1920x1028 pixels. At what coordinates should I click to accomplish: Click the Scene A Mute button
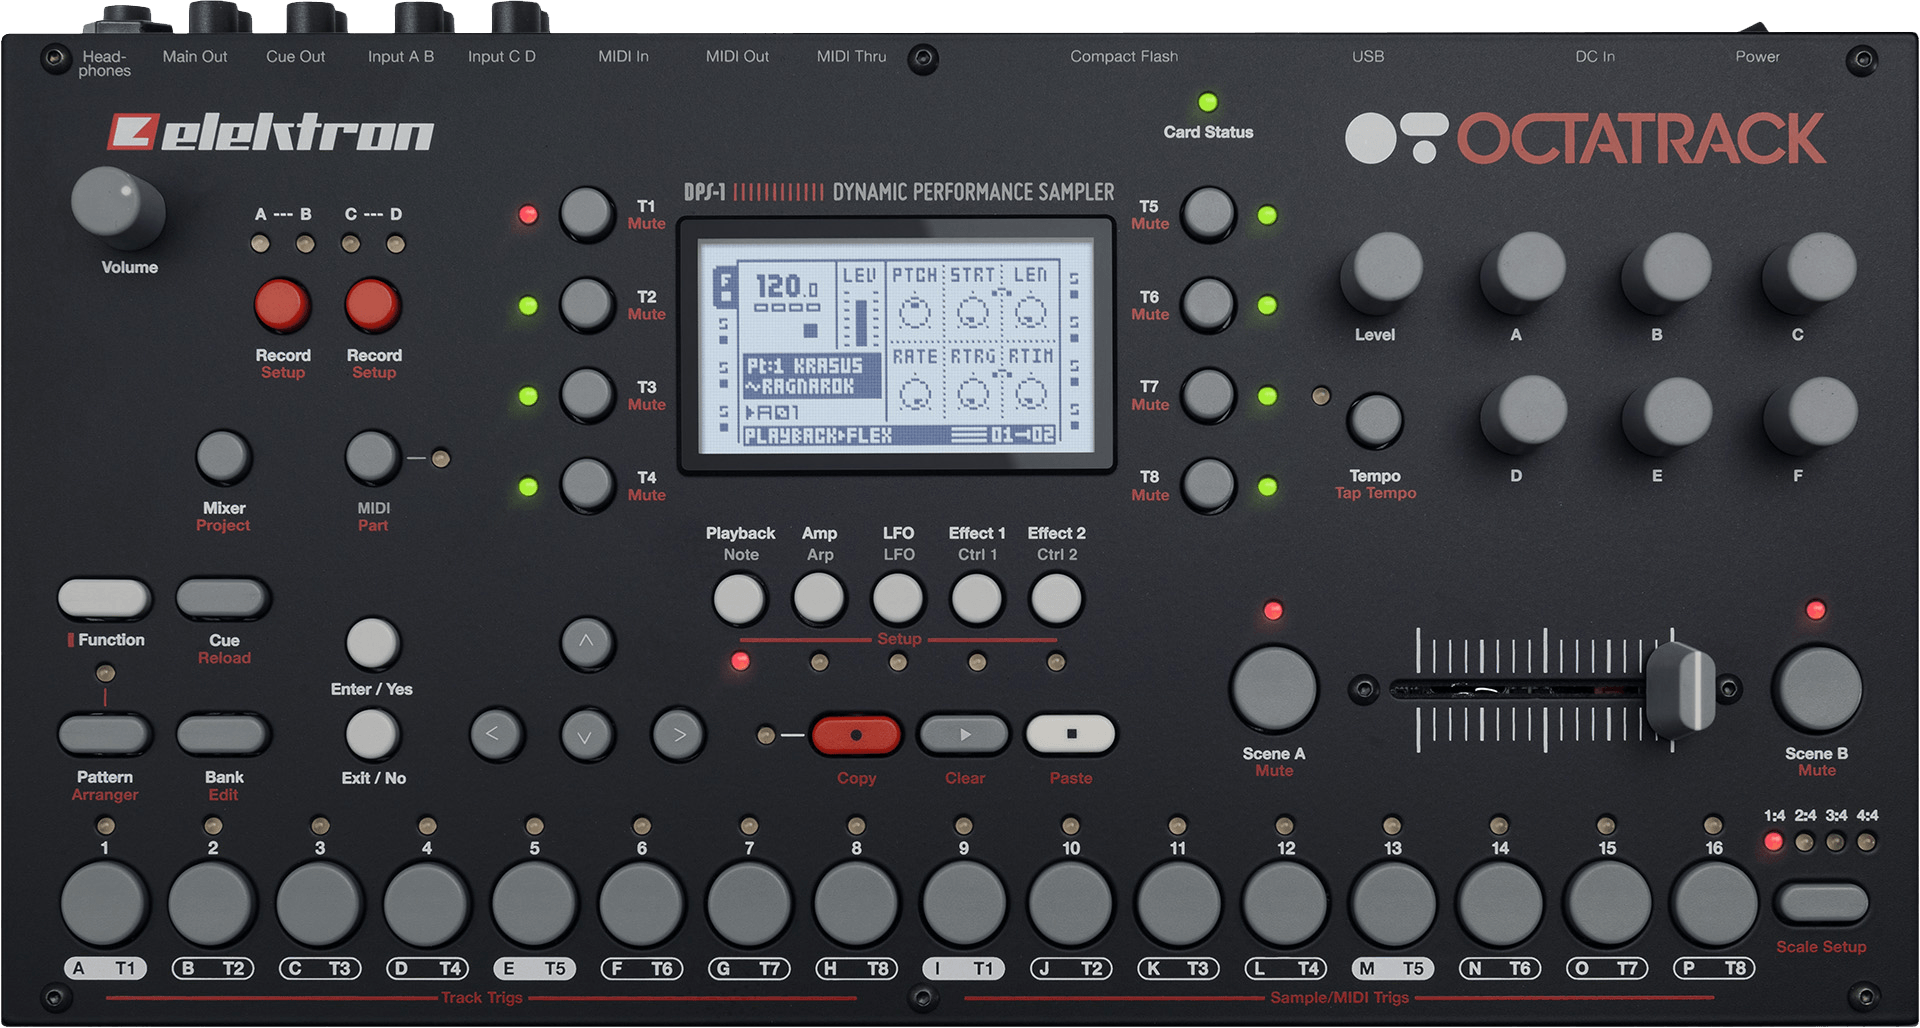1274,689
